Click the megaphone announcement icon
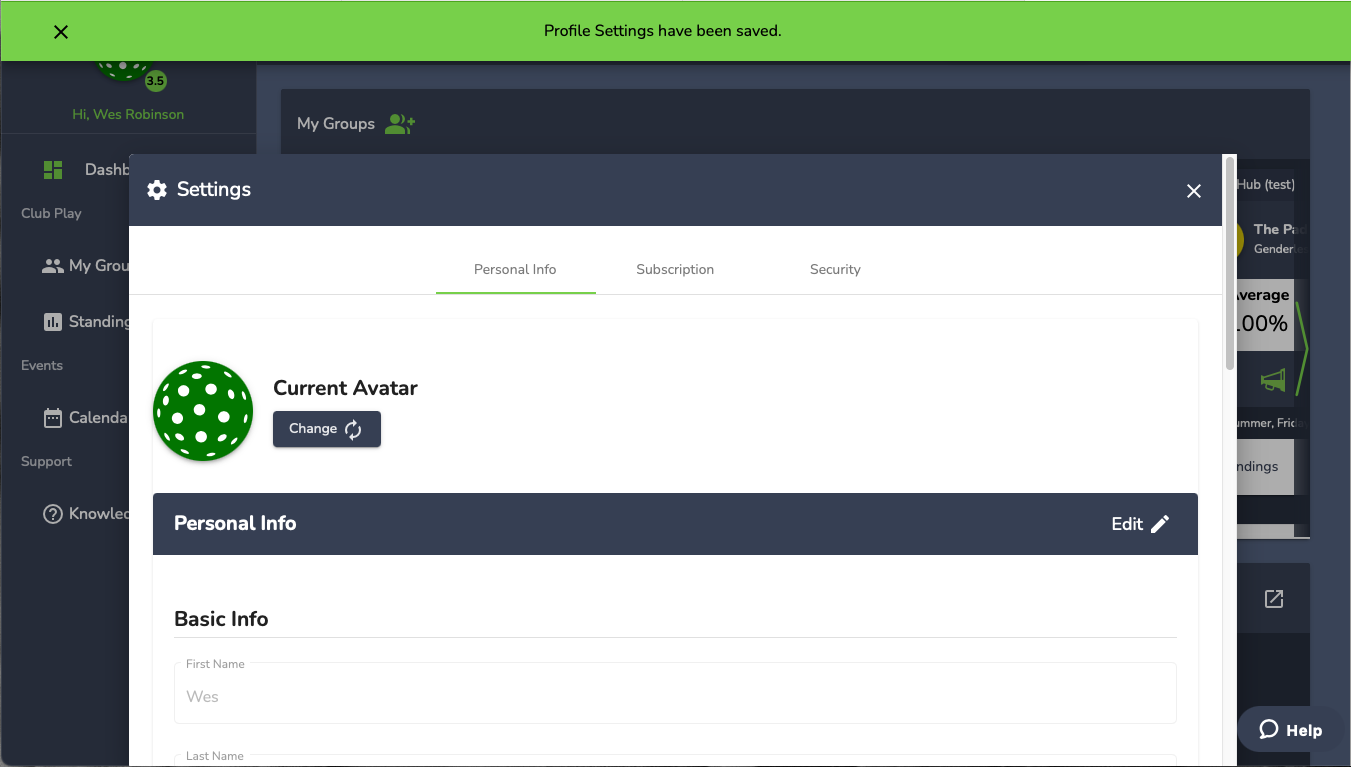 pyautogui.click(x=1273, y=380)
